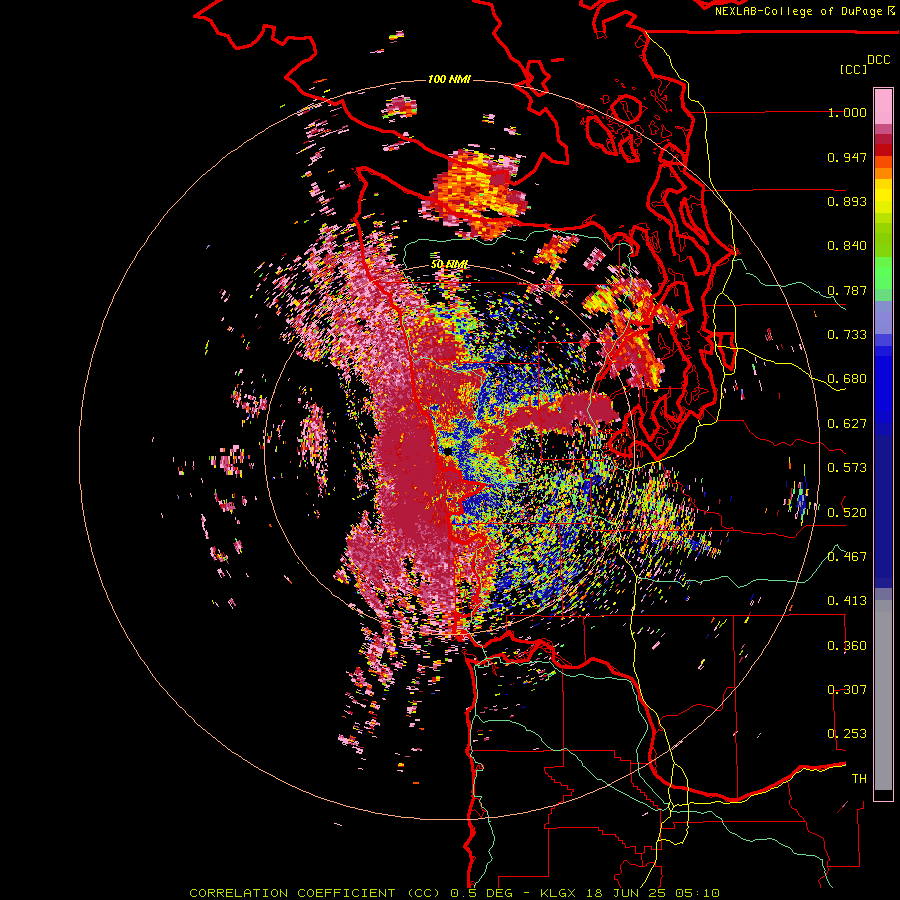
Task: Click the TH label beside the color bar
Action: click(x=859, y=778)
